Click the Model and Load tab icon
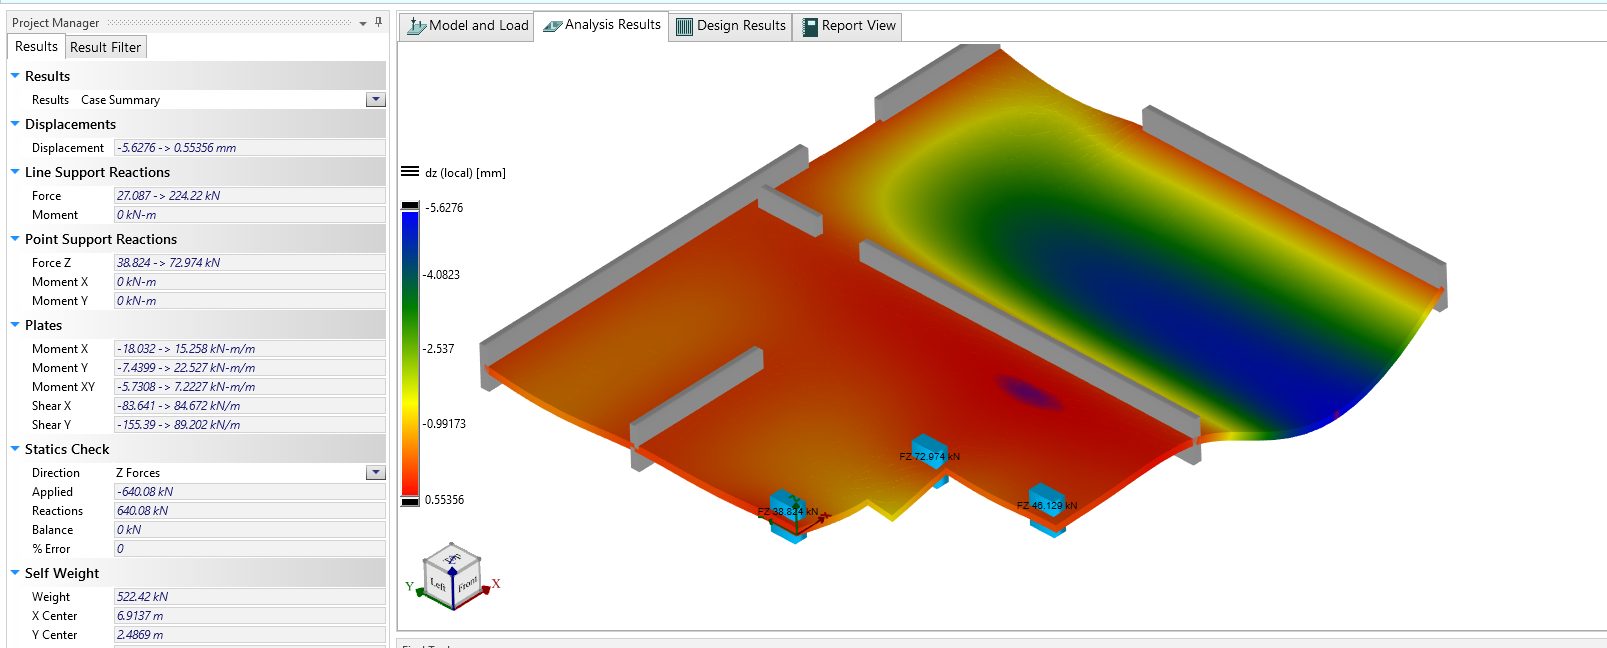1607x648 pixels. pyautogui.click(x=416, y=26)
